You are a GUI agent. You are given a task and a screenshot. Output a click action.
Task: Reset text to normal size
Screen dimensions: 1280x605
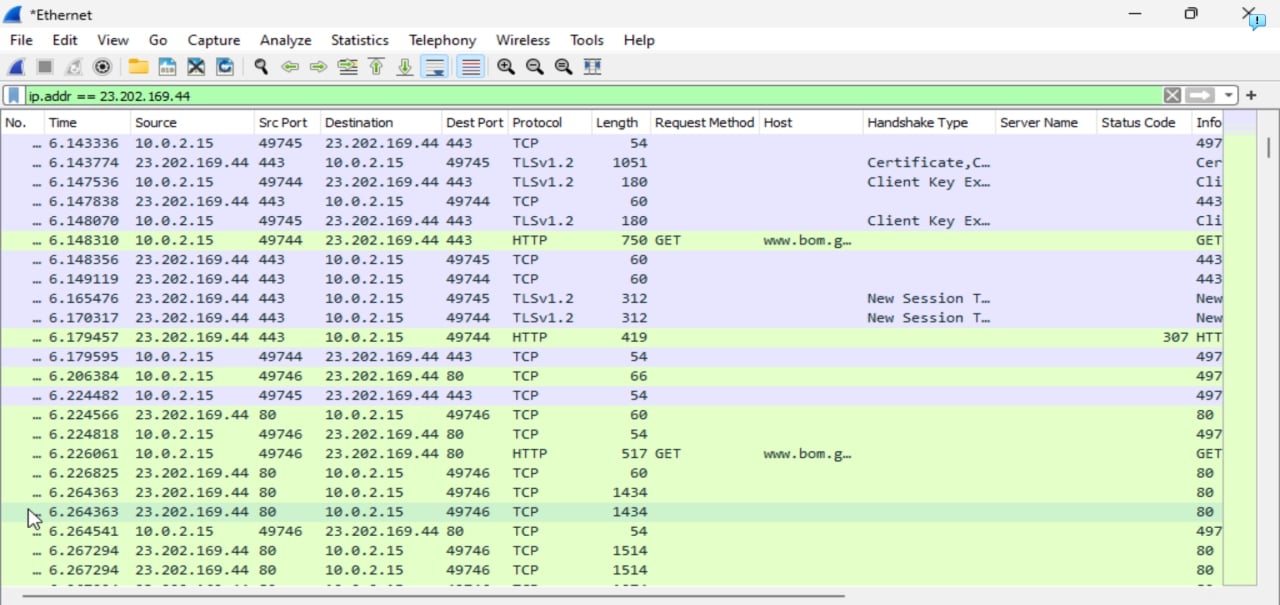[564, 67]
